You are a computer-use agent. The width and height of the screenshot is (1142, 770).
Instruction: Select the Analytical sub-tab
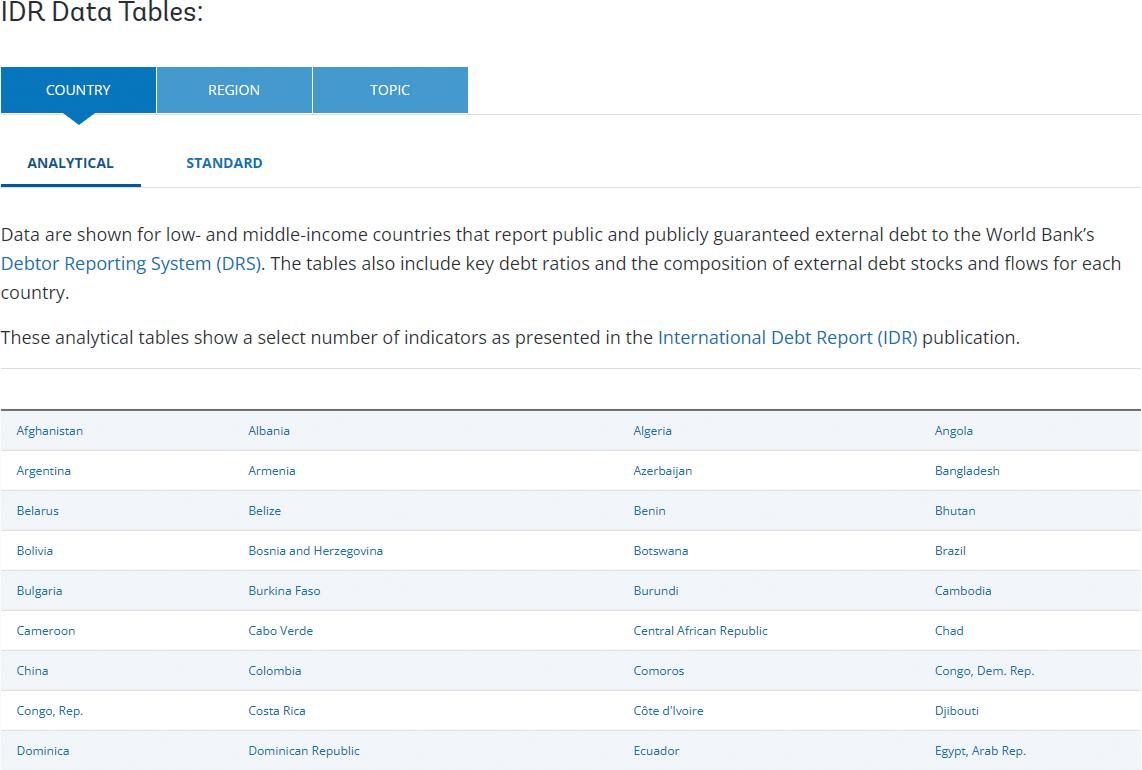70,163
